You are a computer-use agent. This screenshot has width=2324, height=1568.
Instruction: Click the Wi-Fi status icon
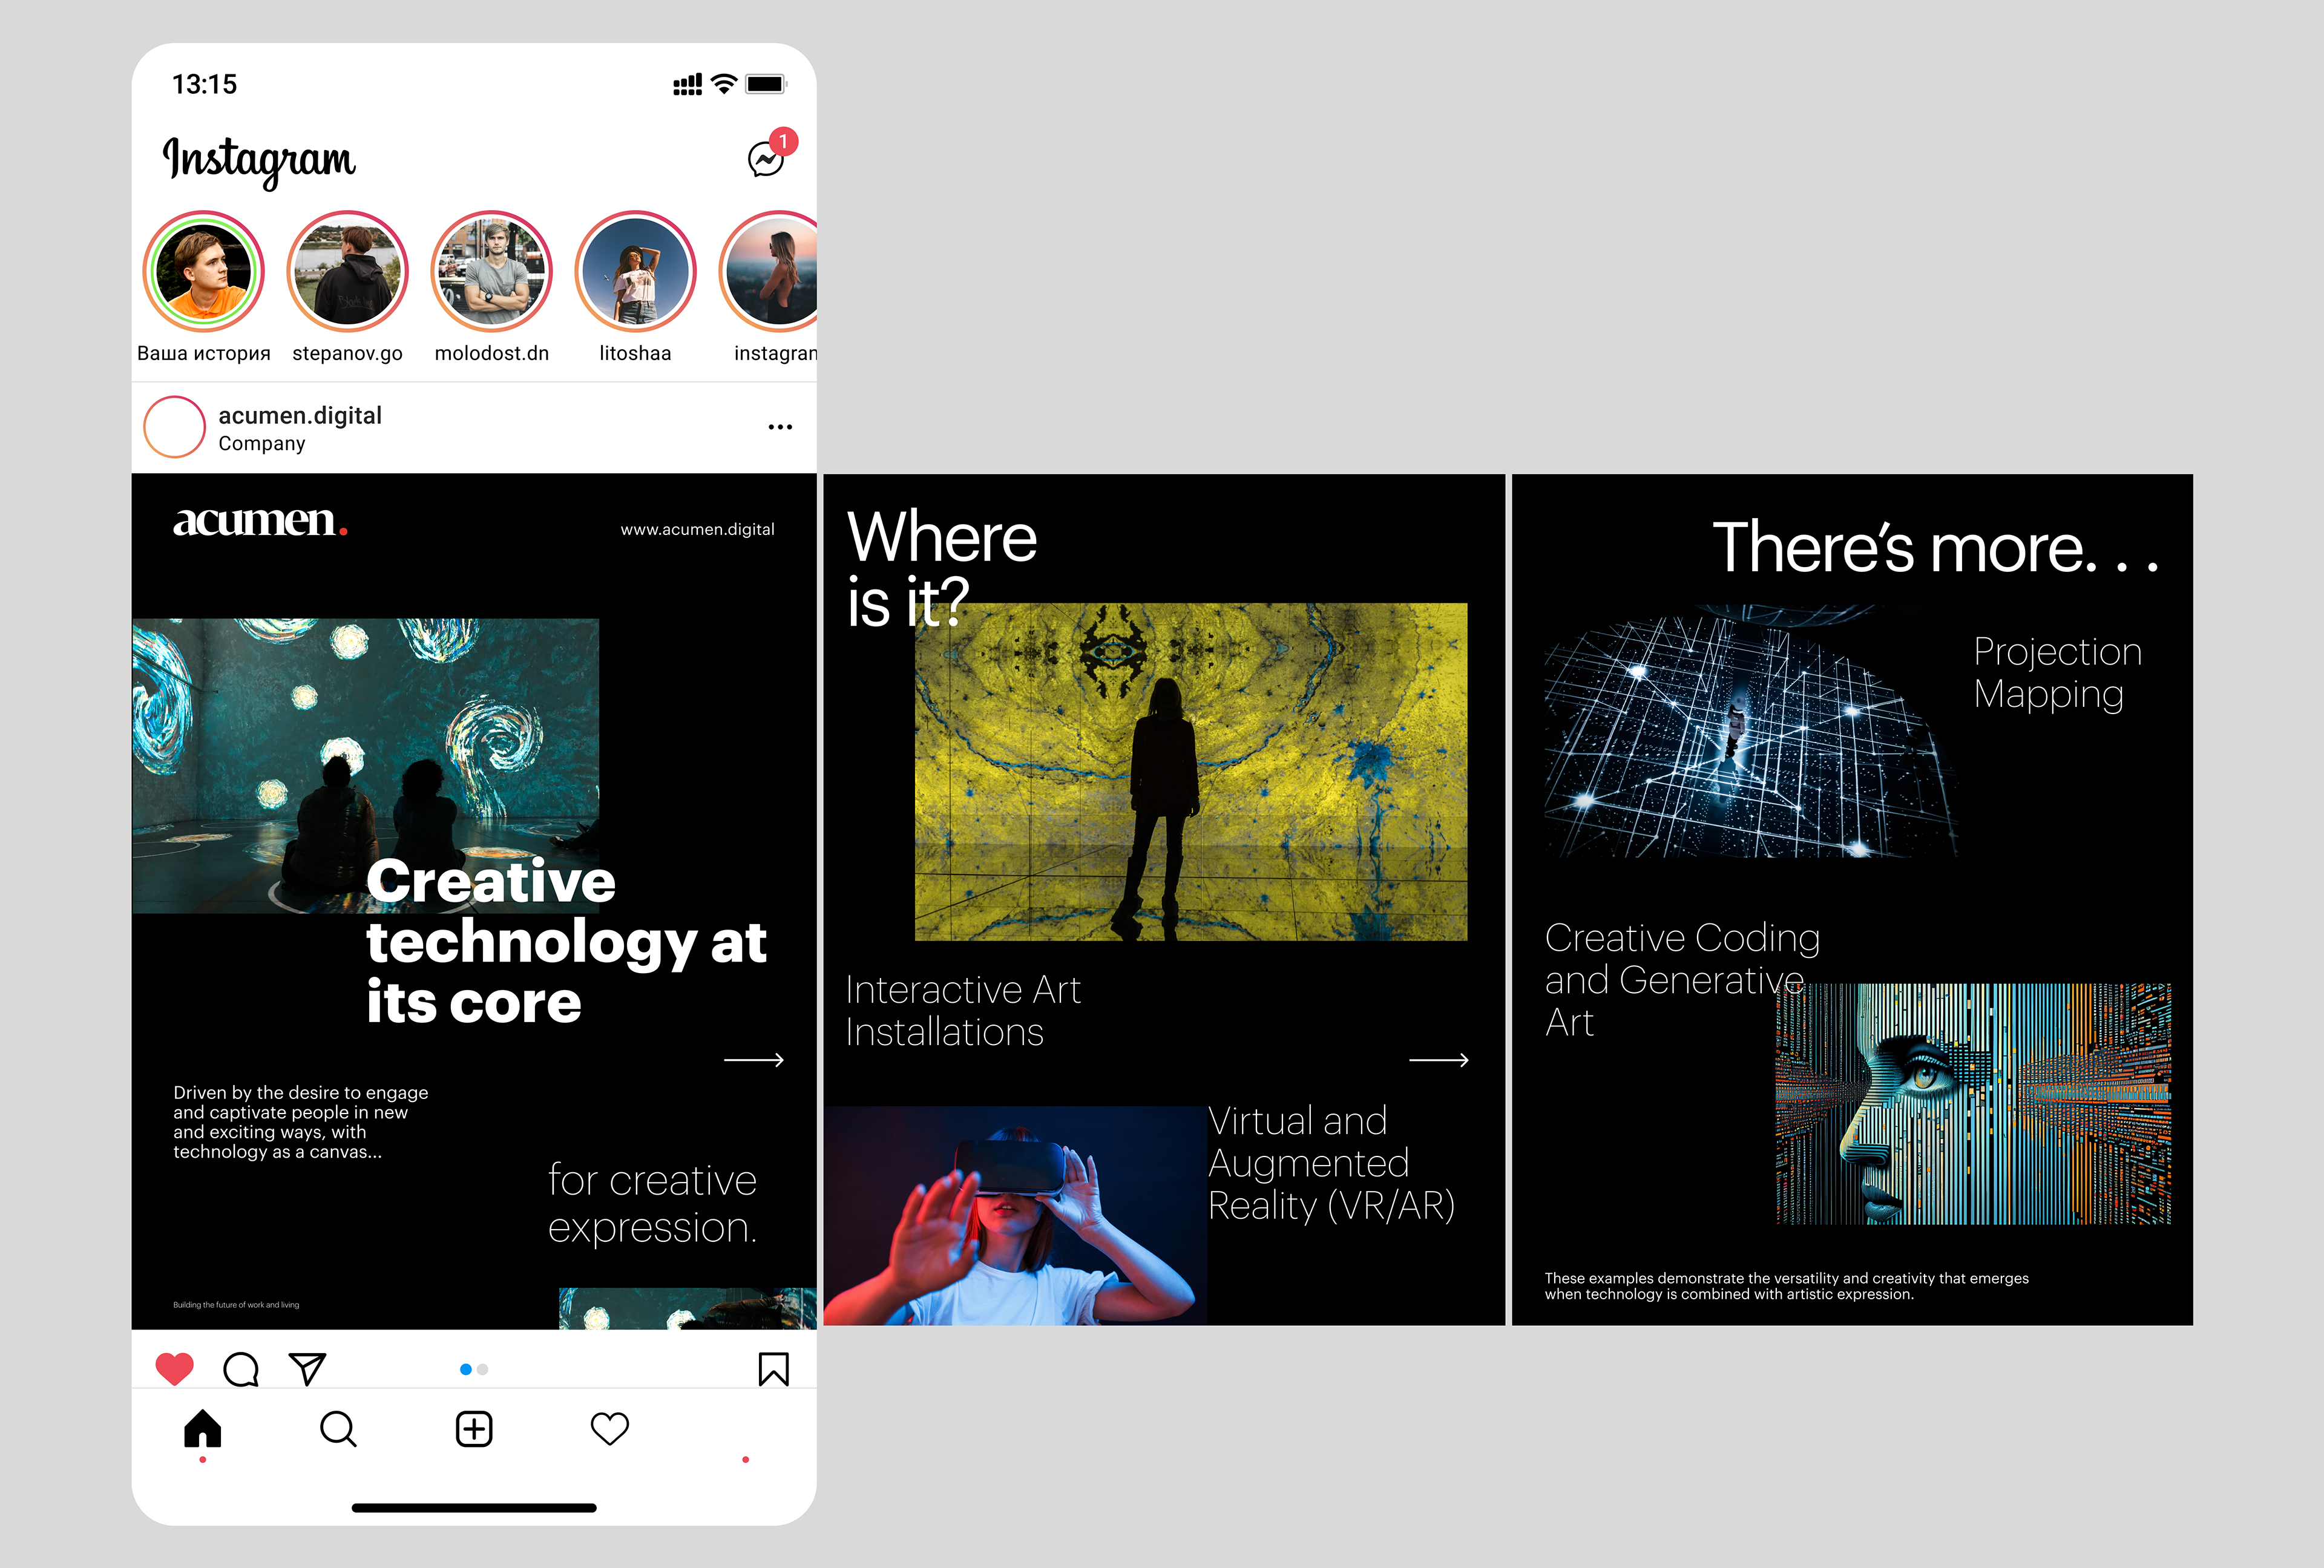click(x=724, y=84)
